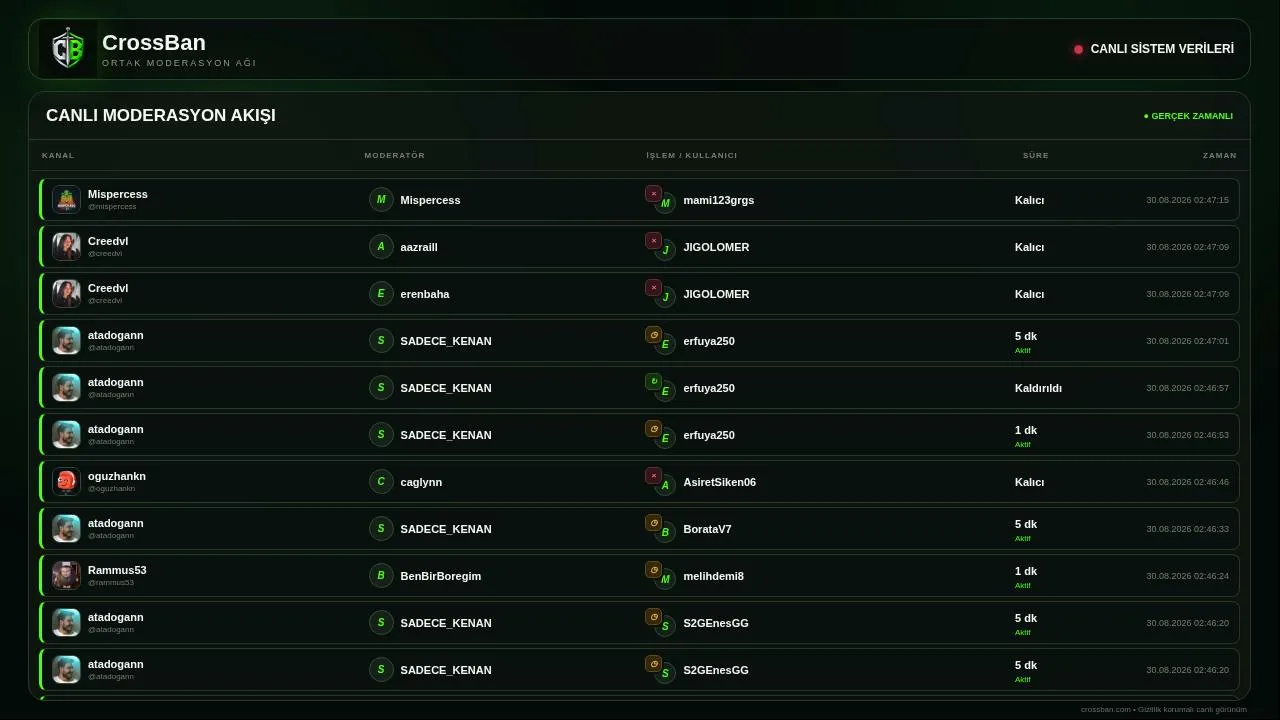Click the green unban icon beside erfuya250

click(653, 382)
